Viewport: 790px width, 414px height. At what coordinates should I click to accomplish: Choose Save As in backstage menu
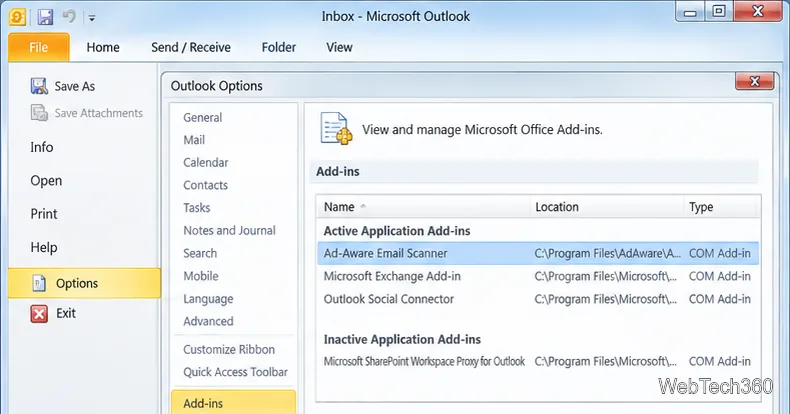(x=75, y=86)
